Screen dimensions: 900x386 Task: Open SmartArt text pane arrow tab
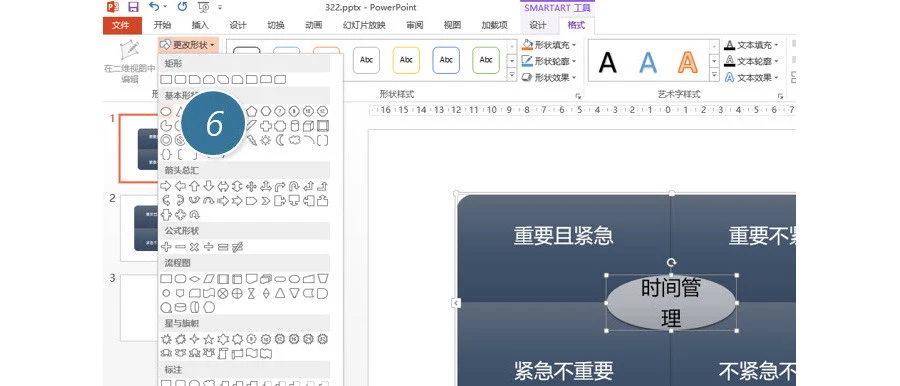(456, 303)
